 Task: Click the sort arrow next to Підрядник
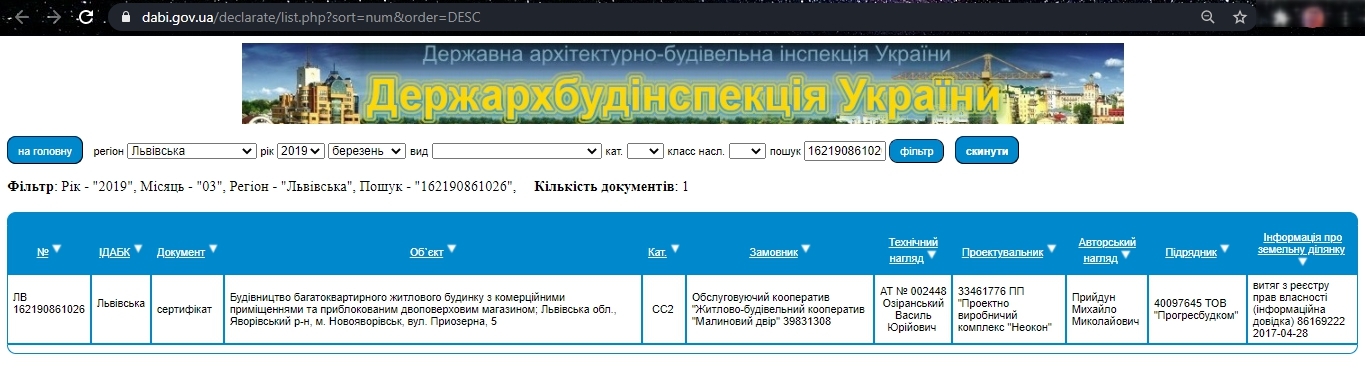pos(1225,249)
